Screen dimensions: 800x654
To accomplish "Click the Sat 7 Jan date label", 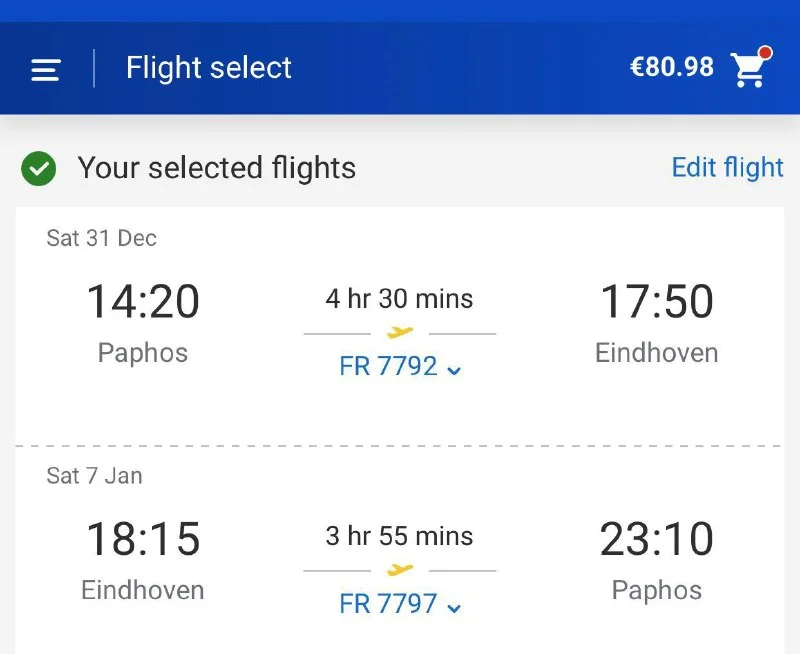I will (x=94, y=476).
